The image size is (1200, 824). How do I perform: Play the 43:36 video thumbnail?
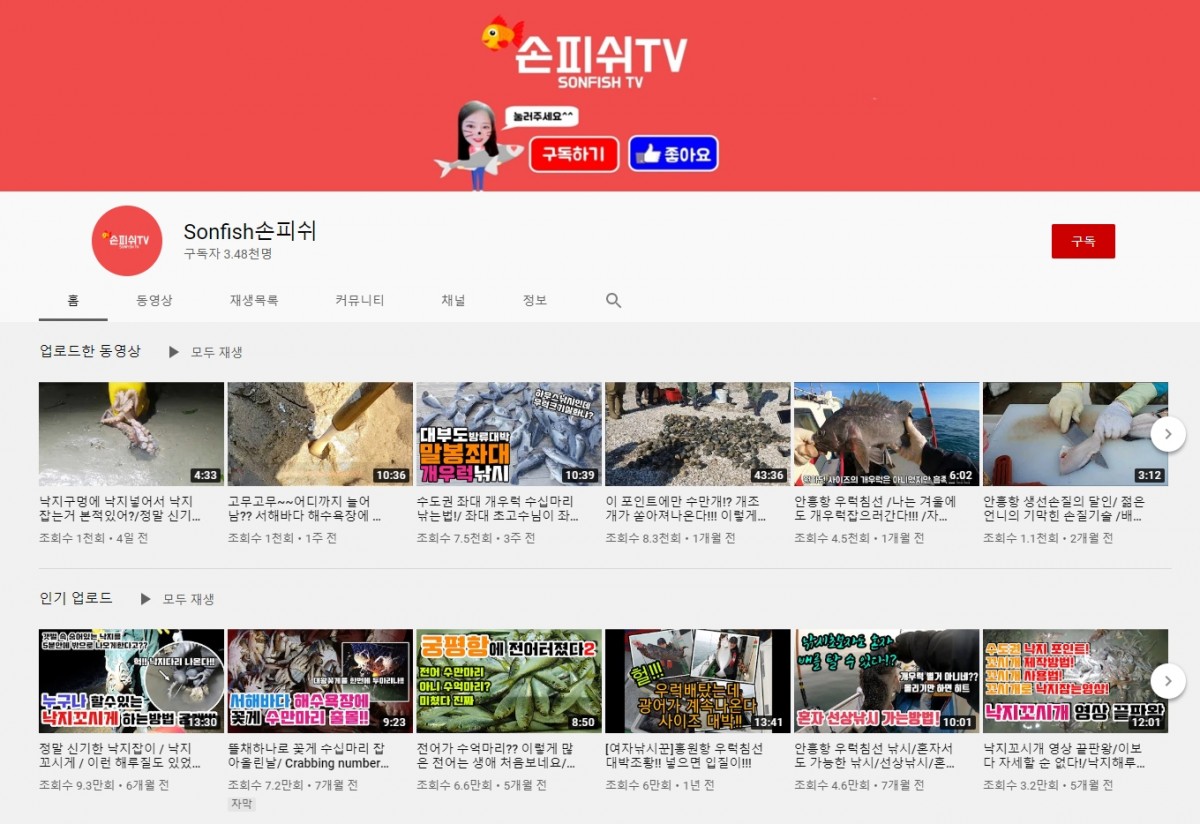coord(697,434)
